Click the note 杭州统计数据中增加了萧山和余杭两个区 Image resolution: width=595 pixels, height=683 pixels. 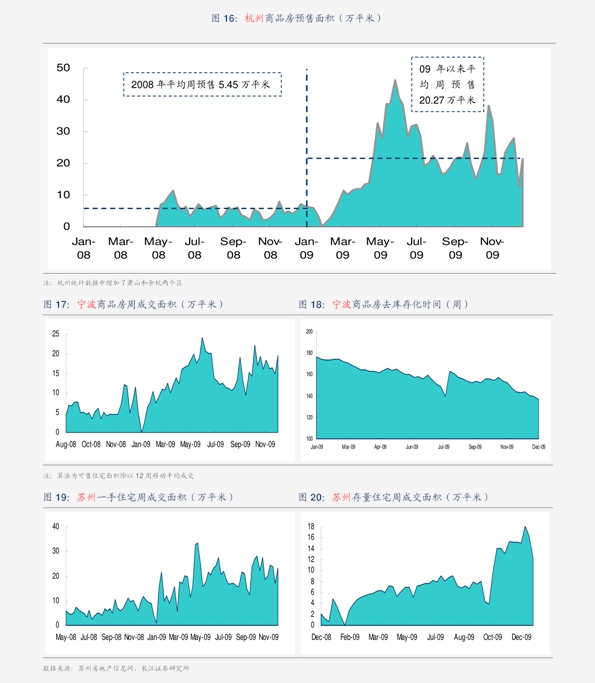point(112,283)
